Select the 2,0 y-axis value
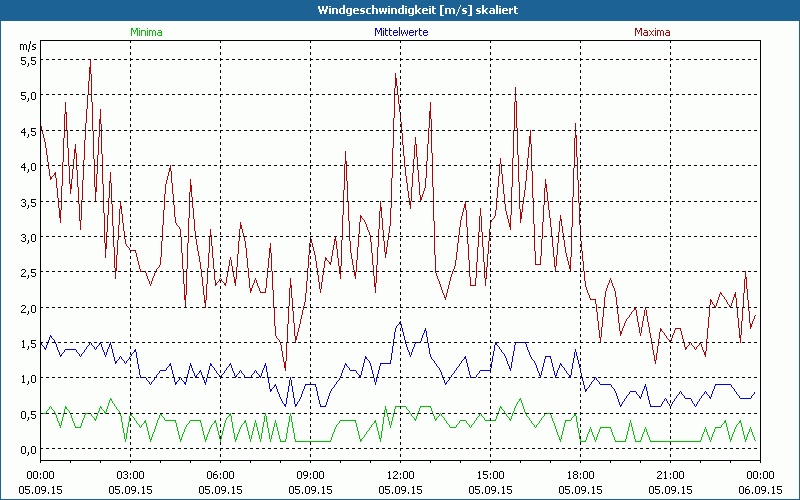The image size is (800, 500). coord(27,308)
